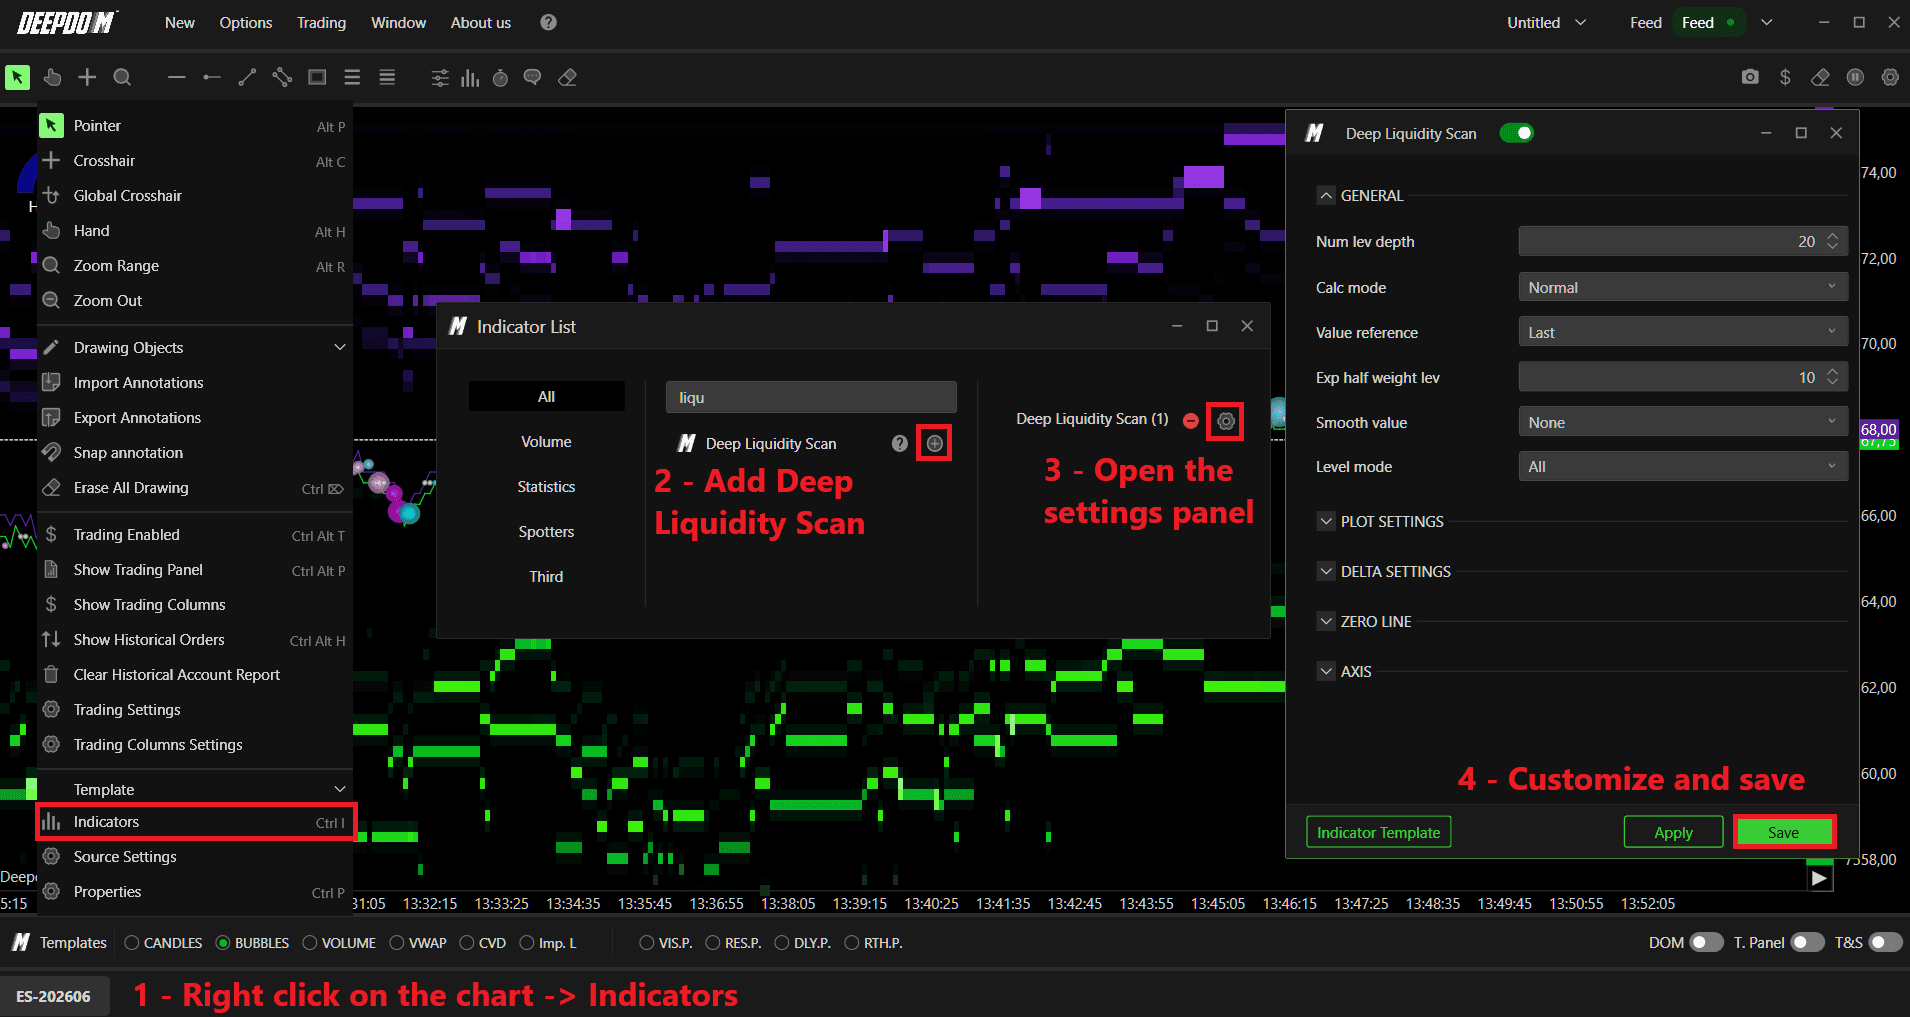This screenshot has width=1910, height=1017.
Task: Toggle the DOM switch
Action: point(1706,942)
